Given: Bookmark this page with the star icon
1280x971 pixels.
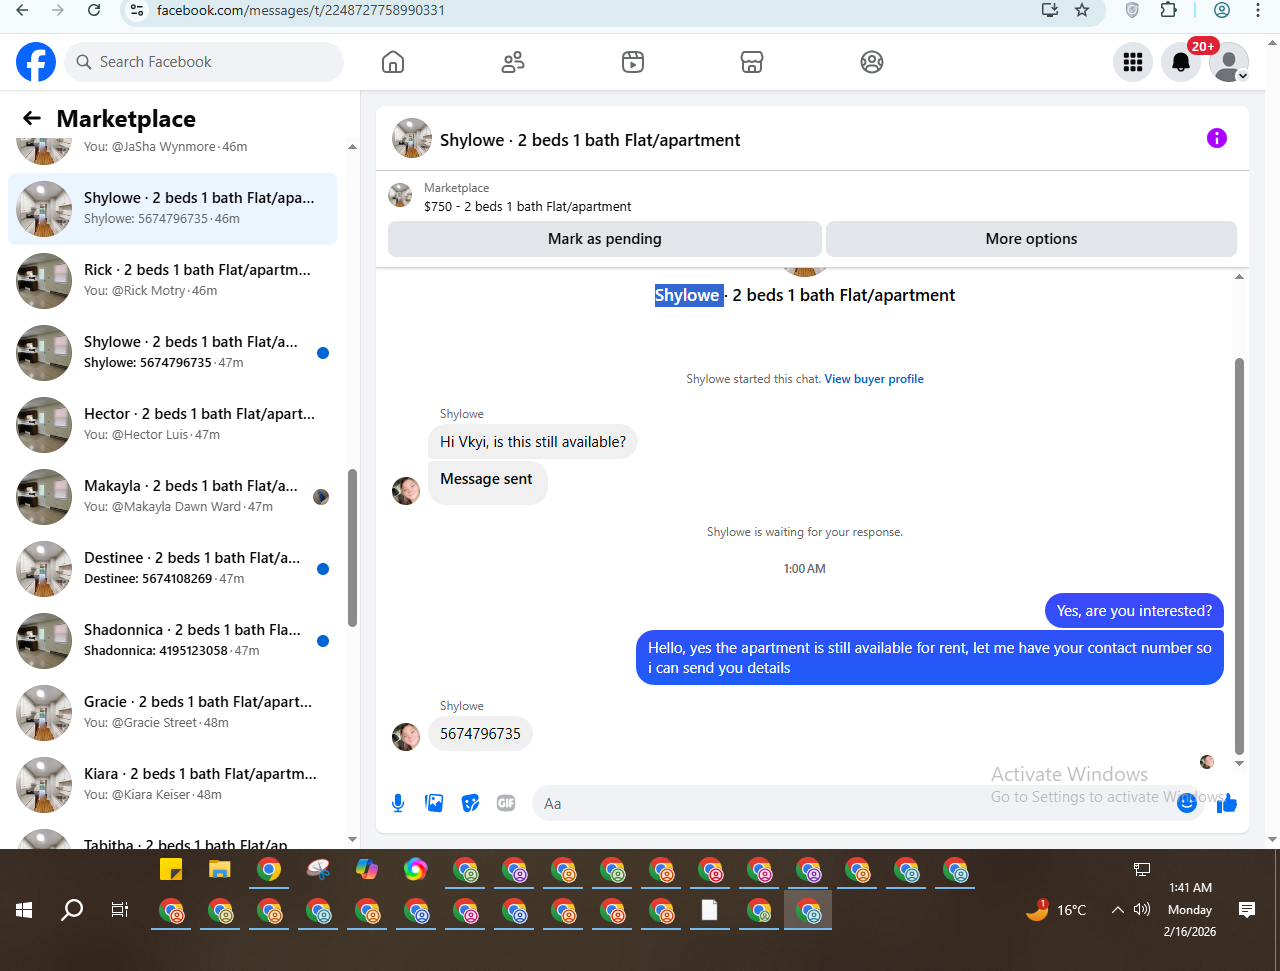Looking at the screenshot, I should [1082, 10].
